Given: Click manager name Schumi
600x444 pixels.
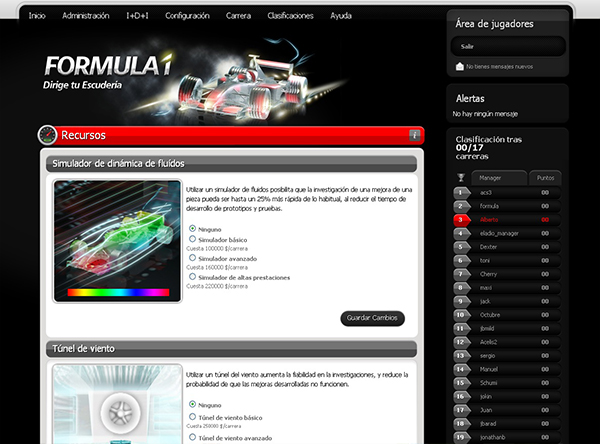Looking at the screenshot, I should coord(488,383).
